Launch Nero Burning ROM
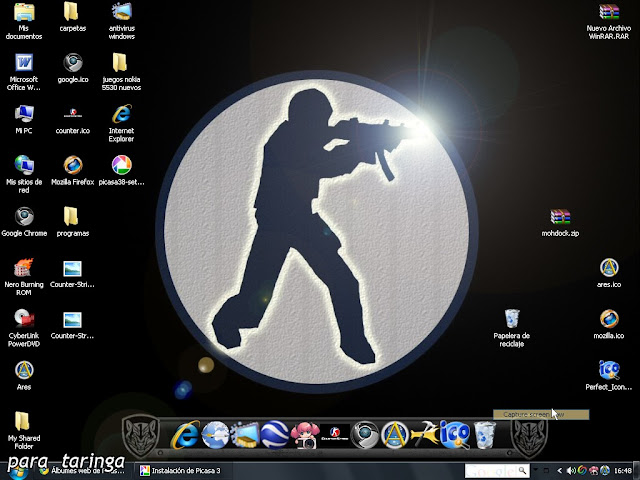 point(24,277)
